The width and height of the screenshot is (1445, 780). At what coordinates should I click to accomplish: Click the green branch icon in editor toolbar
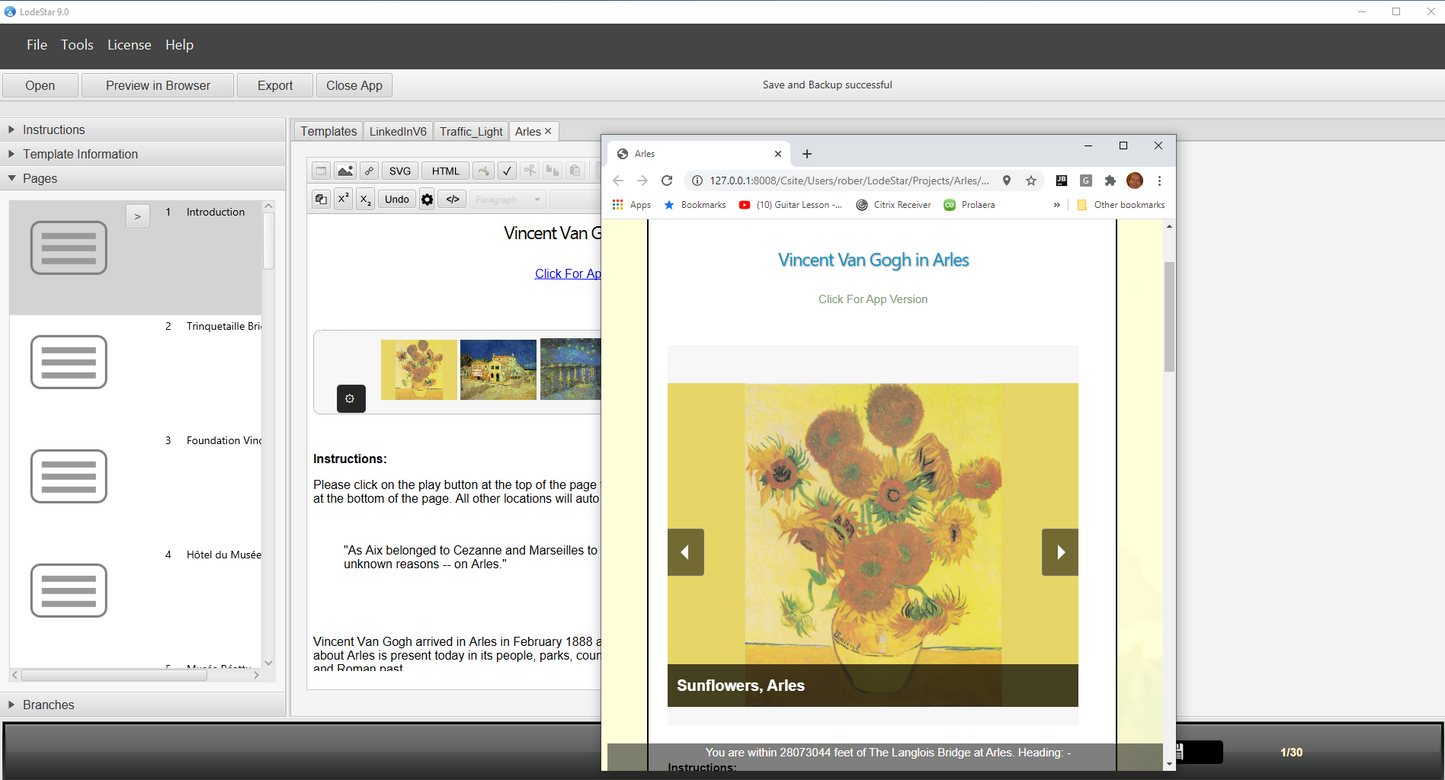484,171
